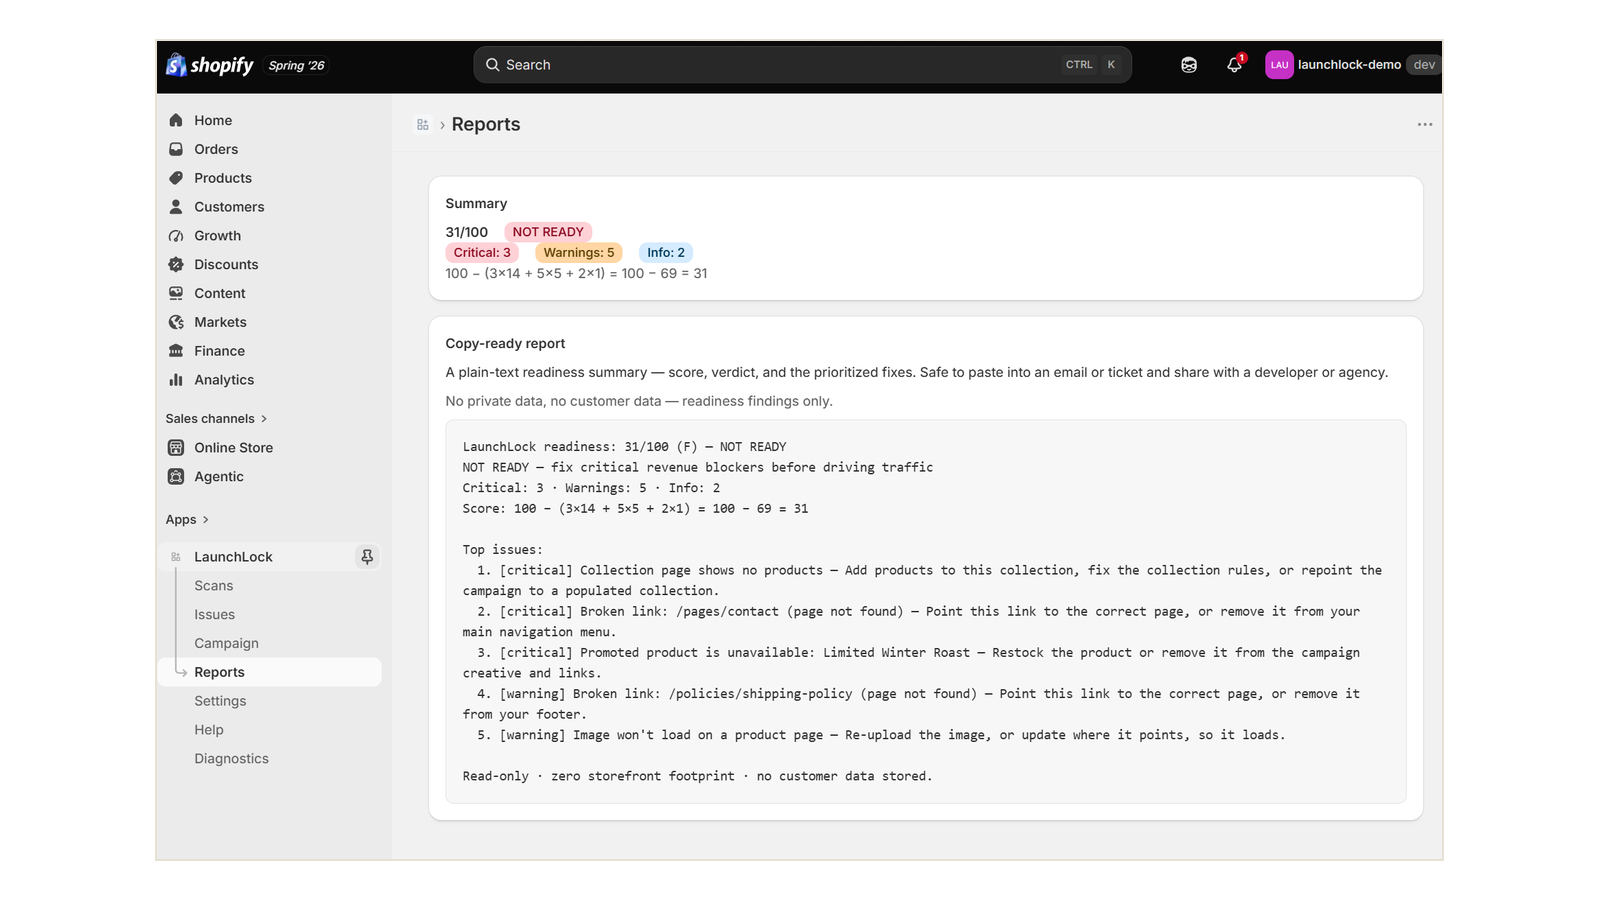Click the Products tag icon
This screenshot has height=900, width=1600.
click(x=176, y=178)
